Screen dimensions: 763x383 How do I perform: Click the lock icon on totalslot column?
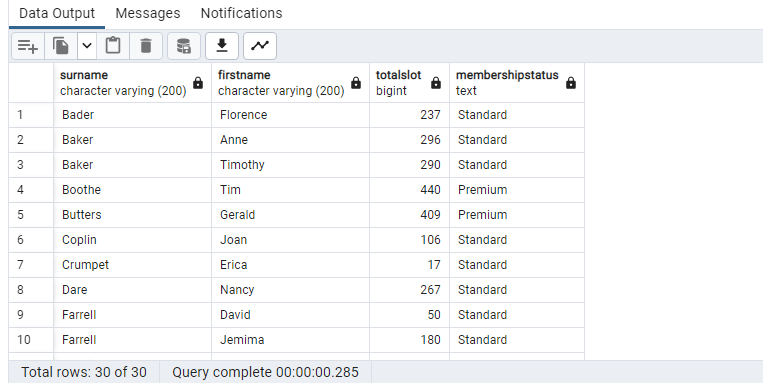436,83
